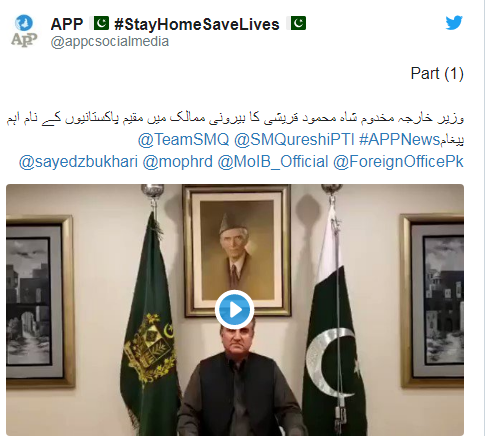
Task: Open the #APPNews hashtag
Action: (400, 139)
